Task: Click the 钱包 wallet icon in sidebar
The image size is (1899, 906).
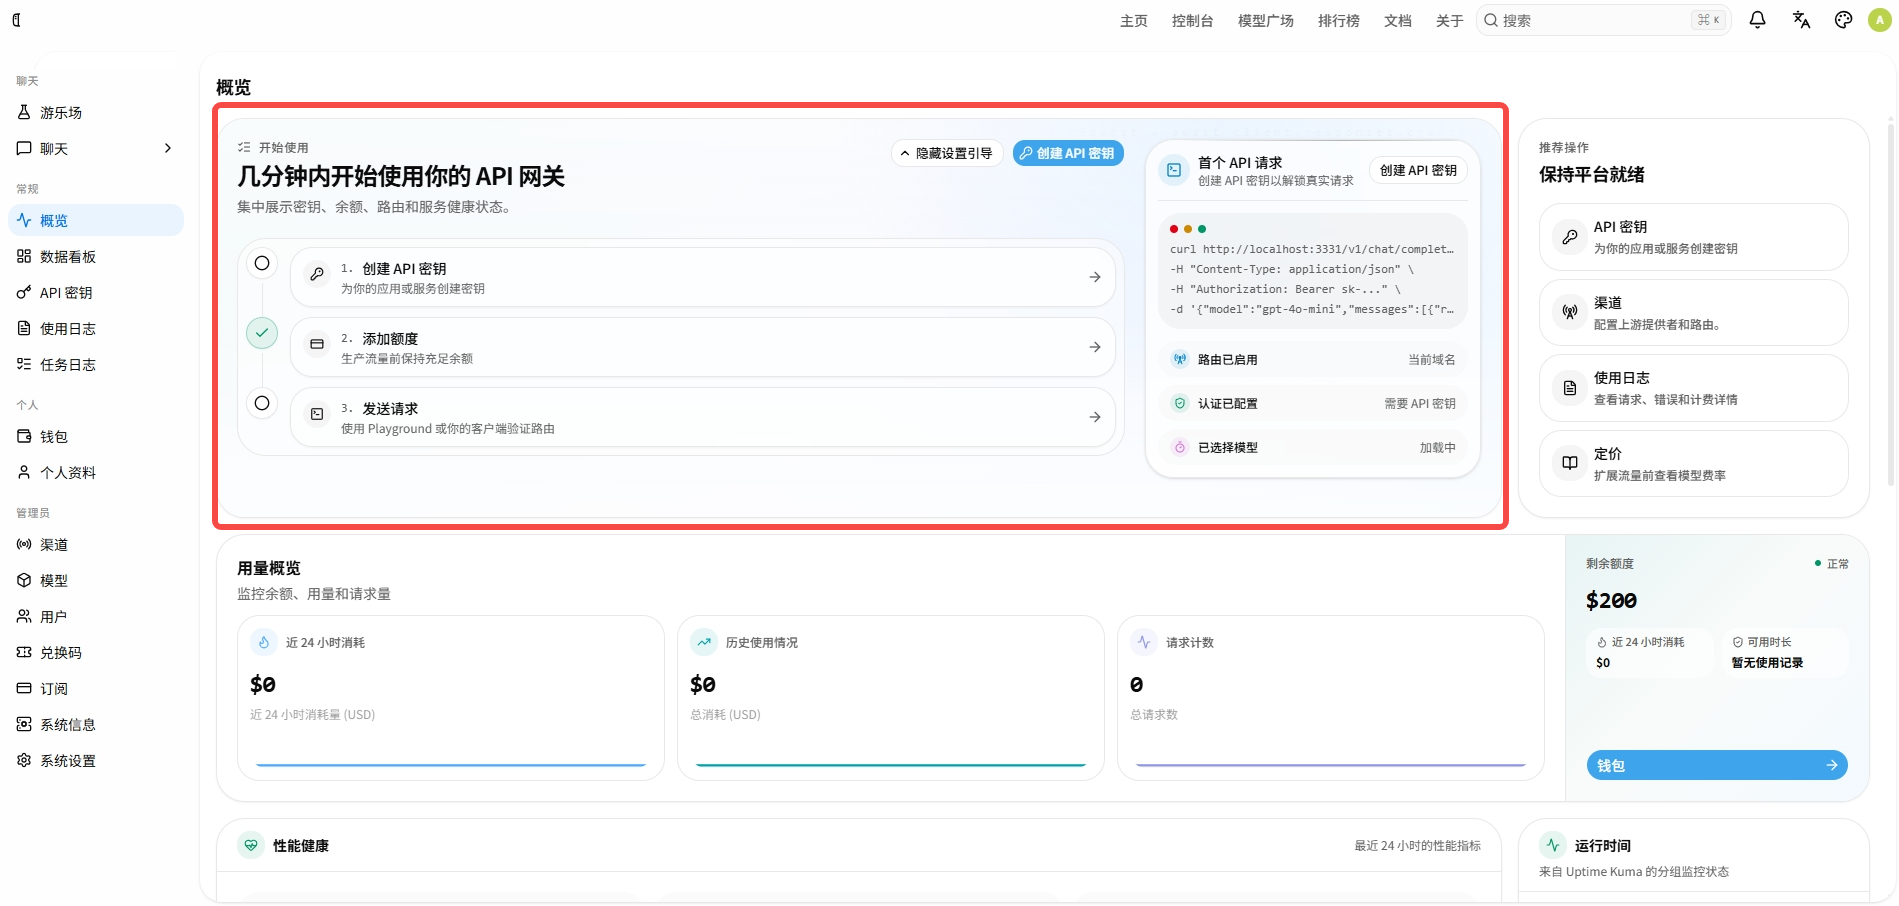Action: click(x=24, y=436)
